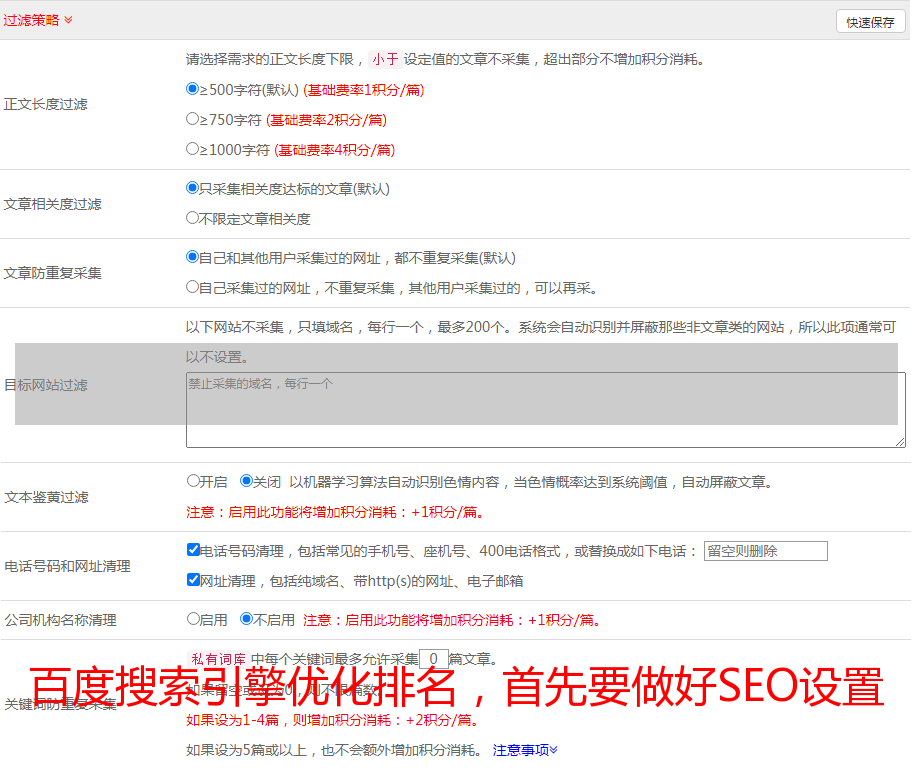The height and width of the screenshot is (768, 912).
Task: Select ≥500字符 default length option
Action: tap(193, 89)
